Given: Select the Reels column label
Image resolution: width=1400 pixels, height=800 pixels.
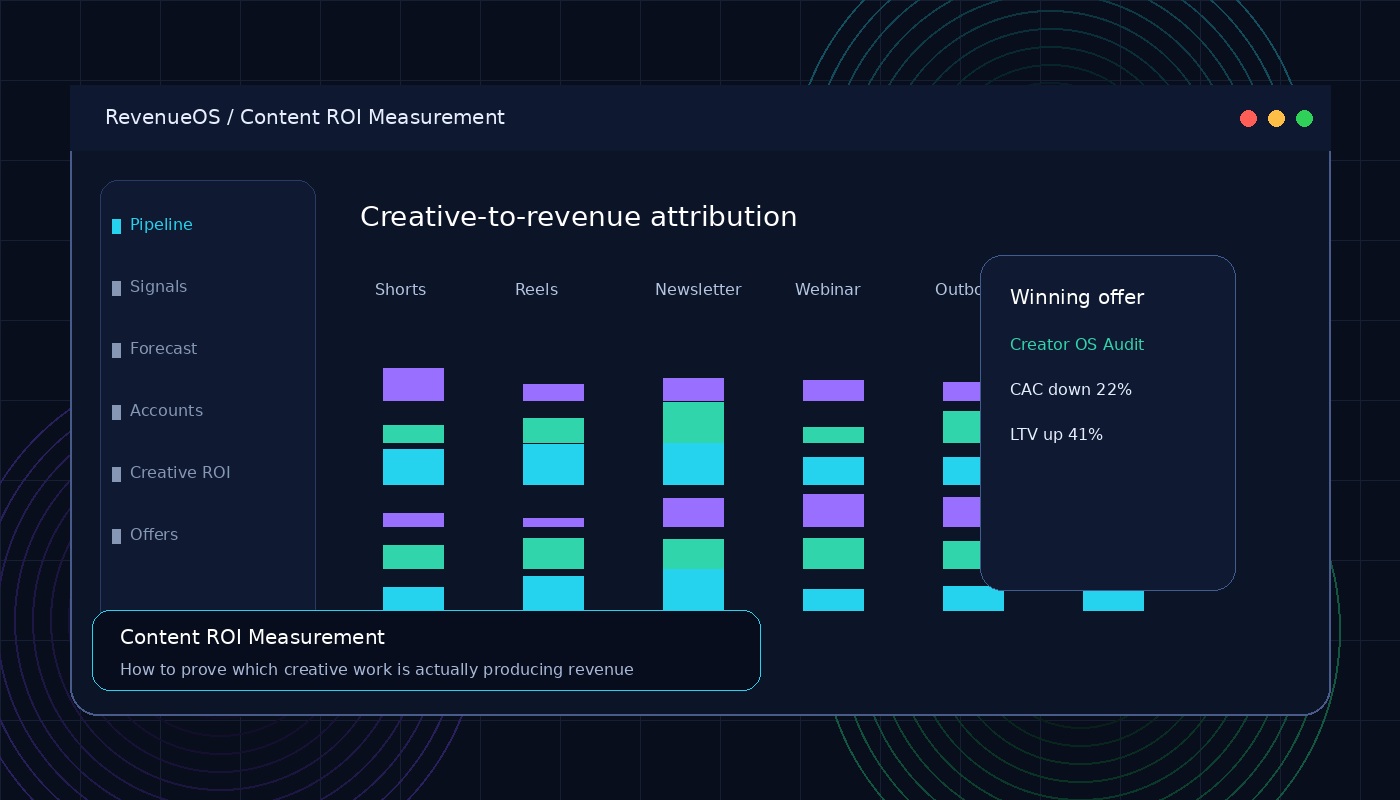Looking at the screenshot, I should [536, 289].
